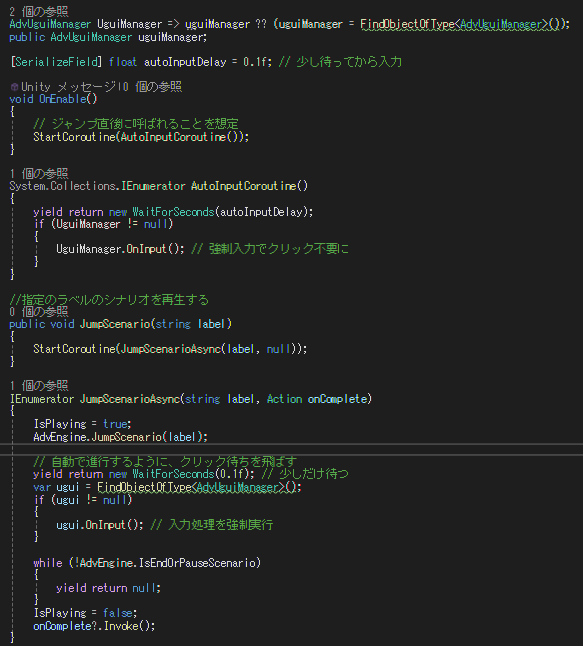The image size is (583, 646).
Task: Click AdvEngine.JumpScenario(label) line
Action: (120, 437)
